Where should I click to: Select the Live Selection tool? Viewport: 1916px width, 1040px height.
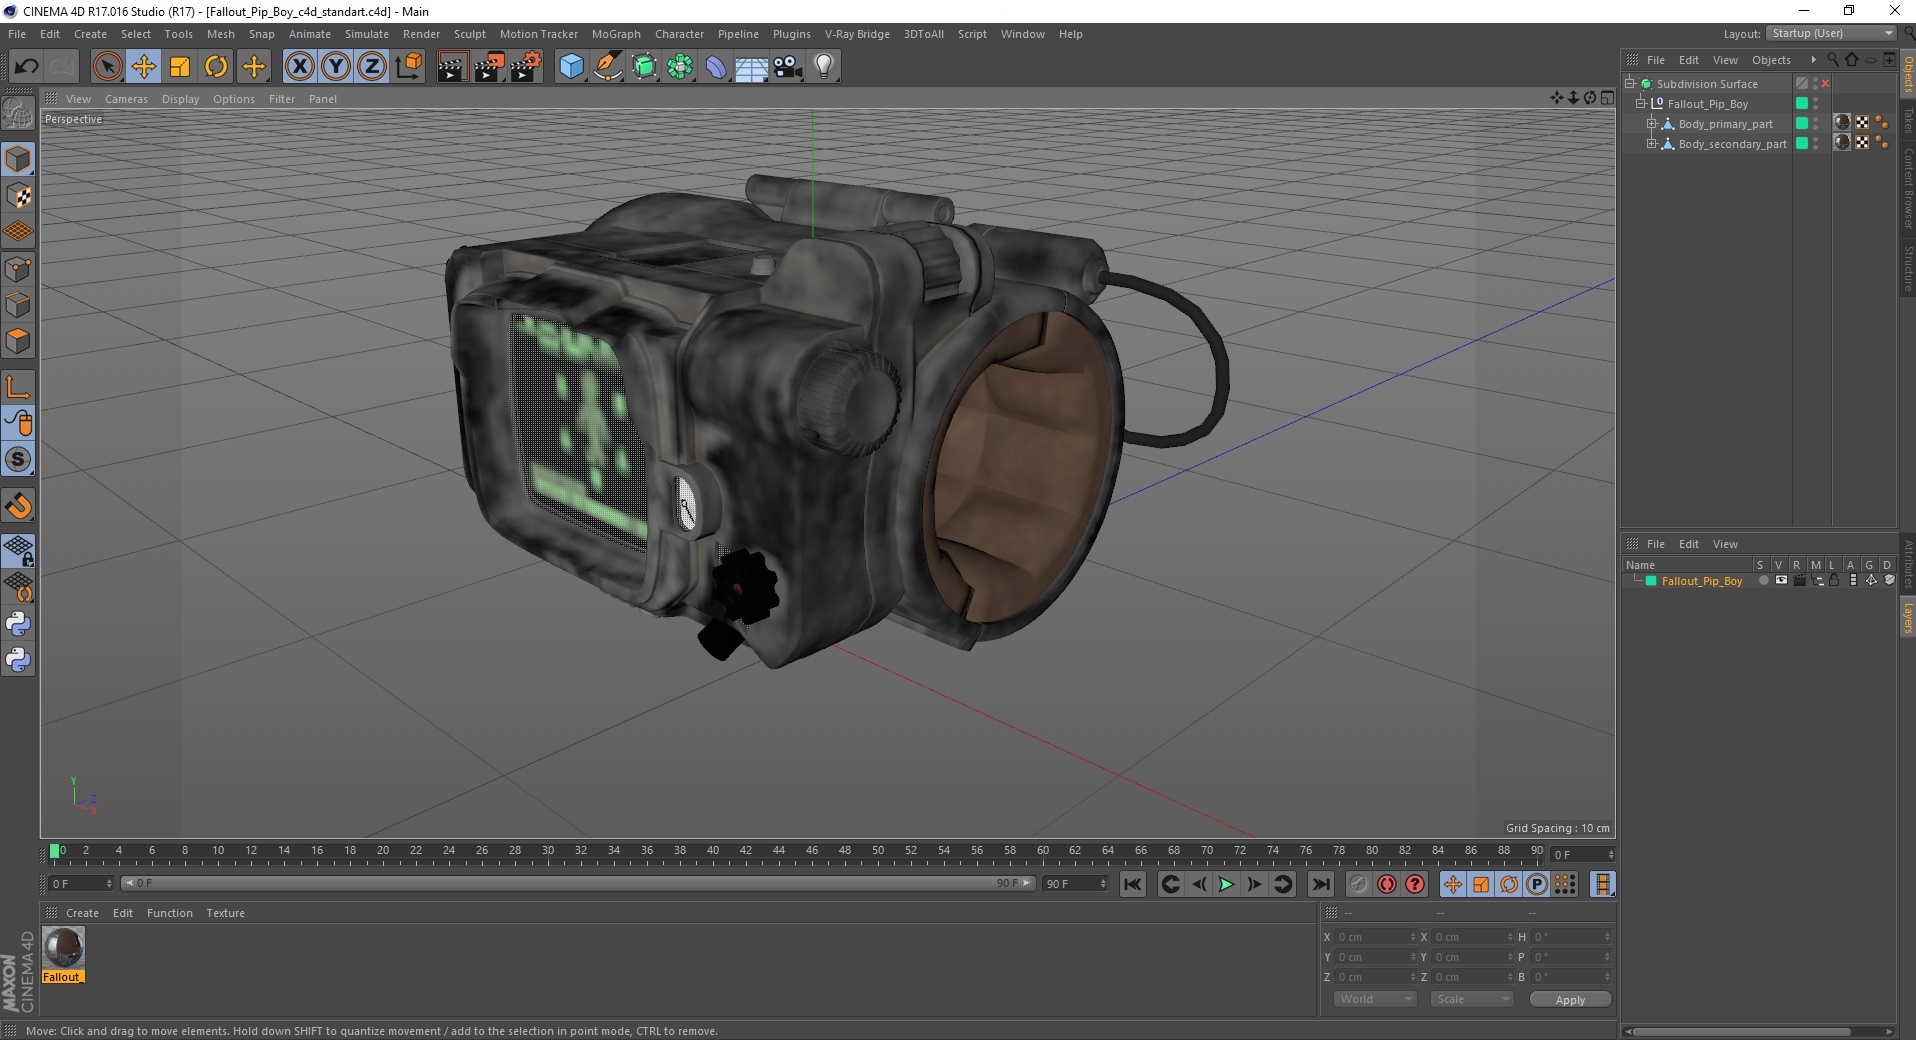(x=107, y=67)
